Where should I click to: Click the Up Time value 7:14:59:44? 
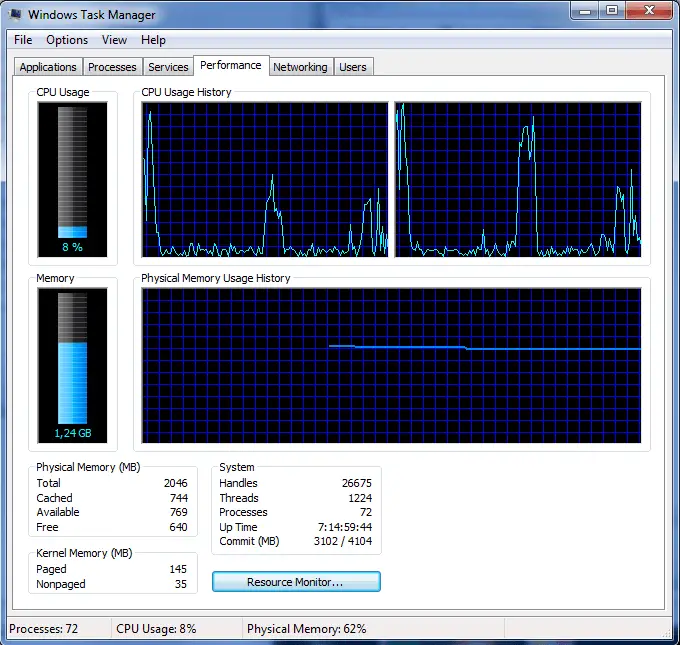point(345,527)
